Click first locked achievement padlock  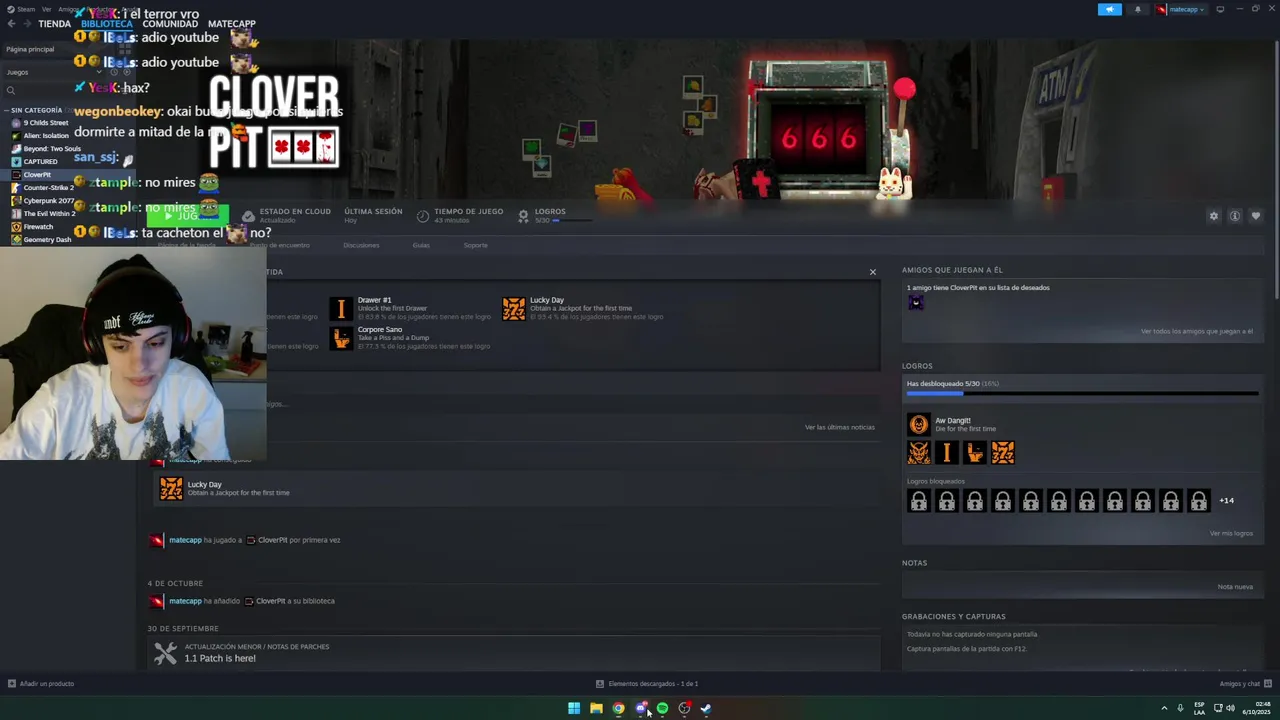(919, 501)
